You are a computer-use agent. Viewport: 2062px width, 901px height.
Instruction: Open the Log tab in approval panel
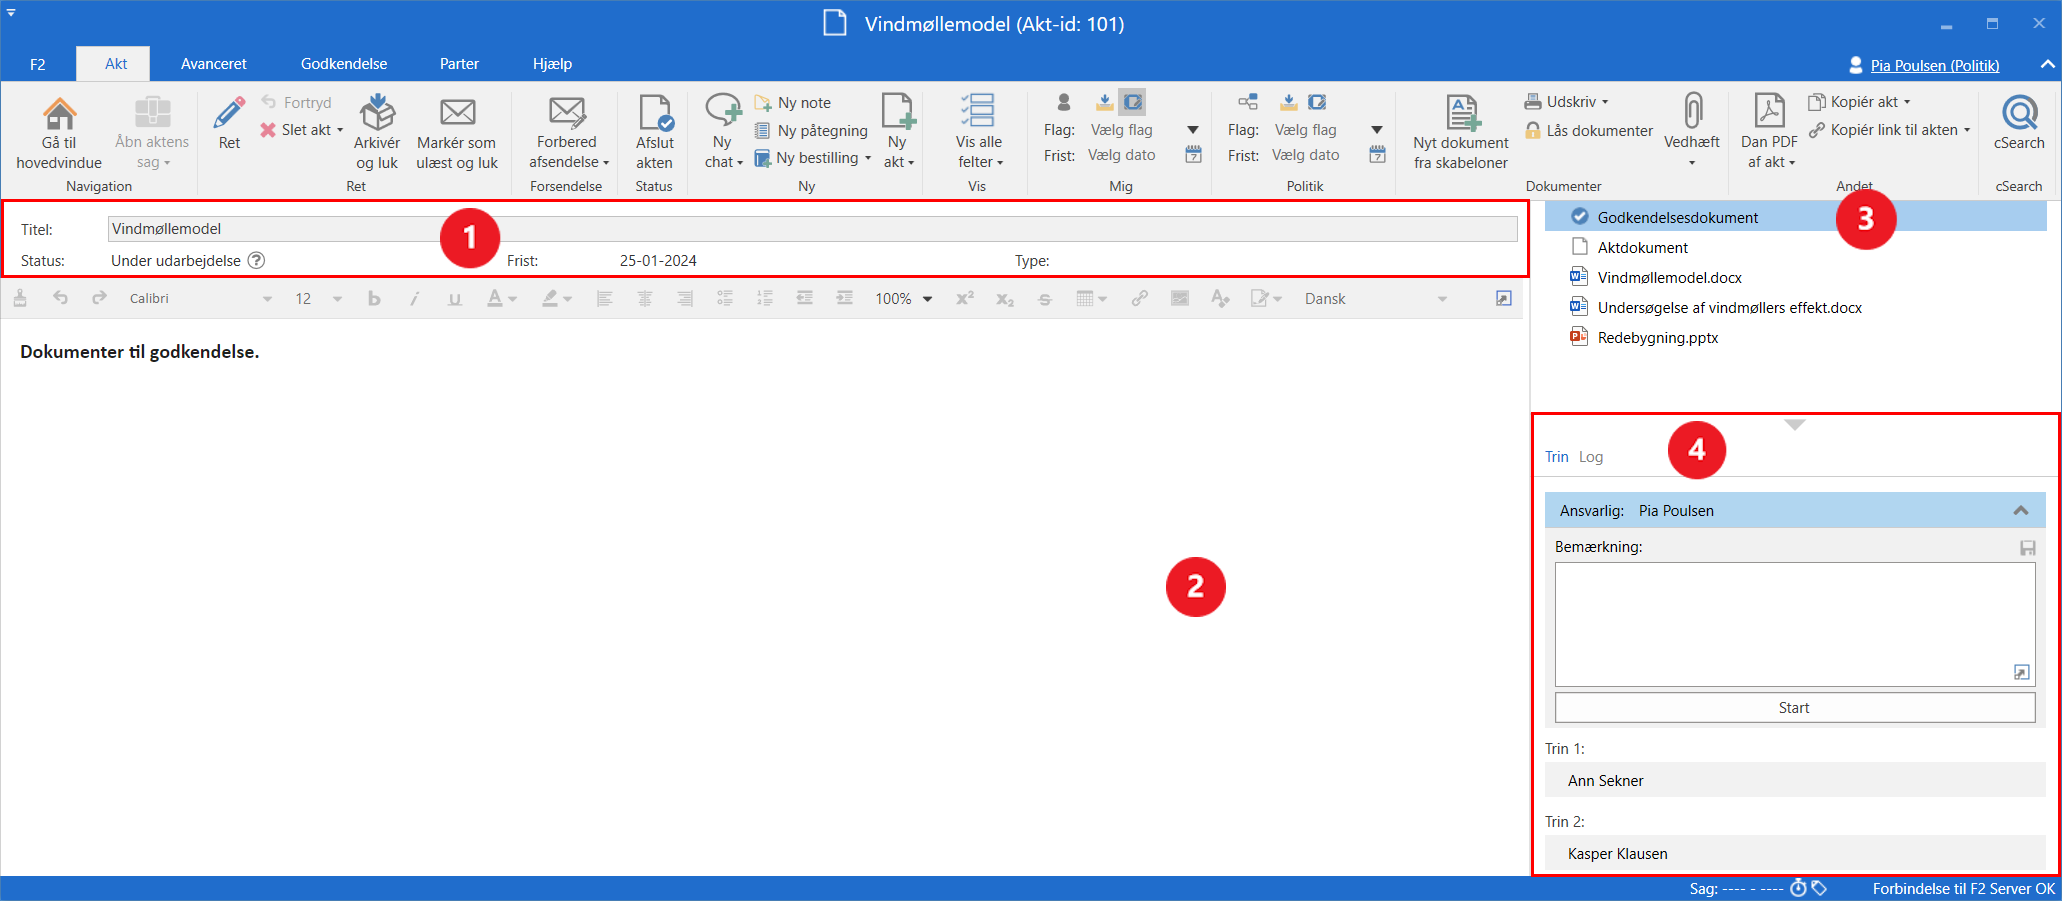(1591, 457)
